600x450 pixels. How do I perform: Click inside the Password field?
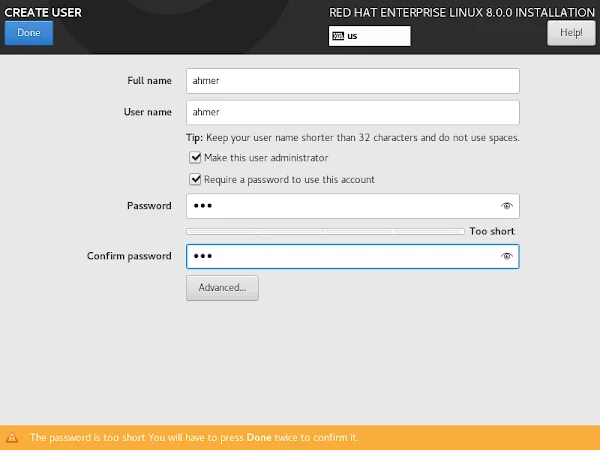coord(352,206)
